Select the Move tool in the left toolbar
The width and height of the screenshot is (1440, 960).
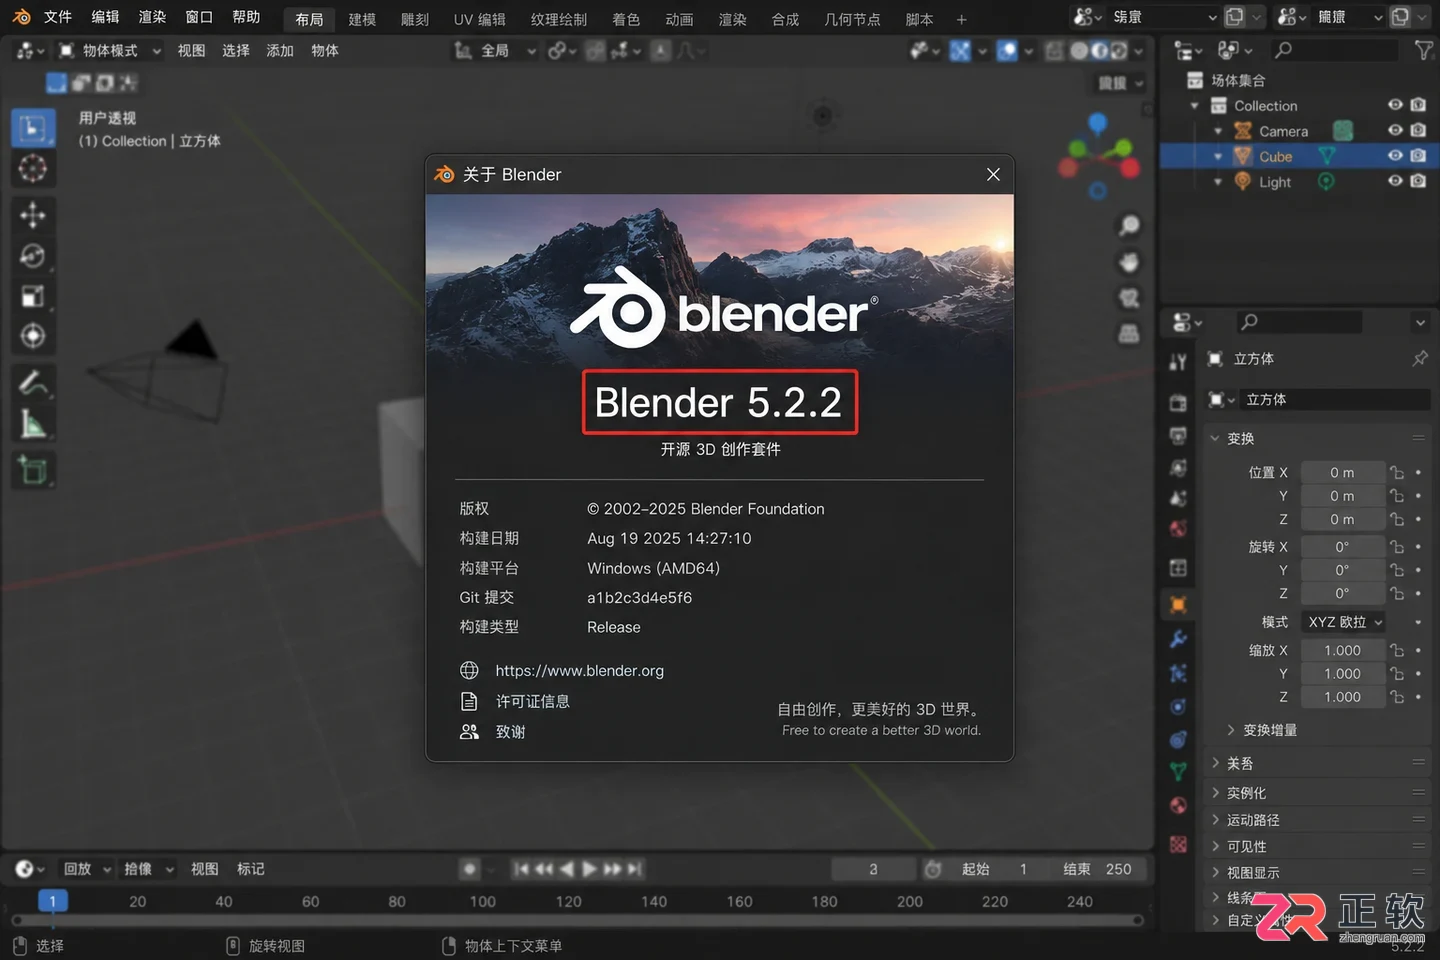pos(33,215)
